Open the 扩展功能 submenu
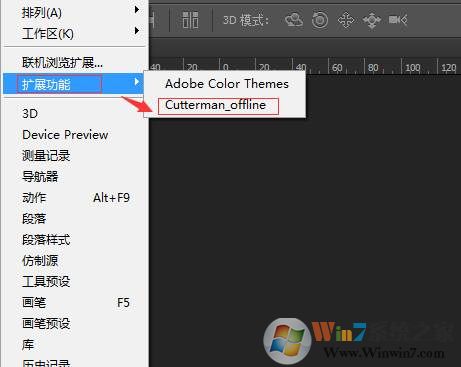This screenshot has width=461, height=367. (x=74, y=84)
